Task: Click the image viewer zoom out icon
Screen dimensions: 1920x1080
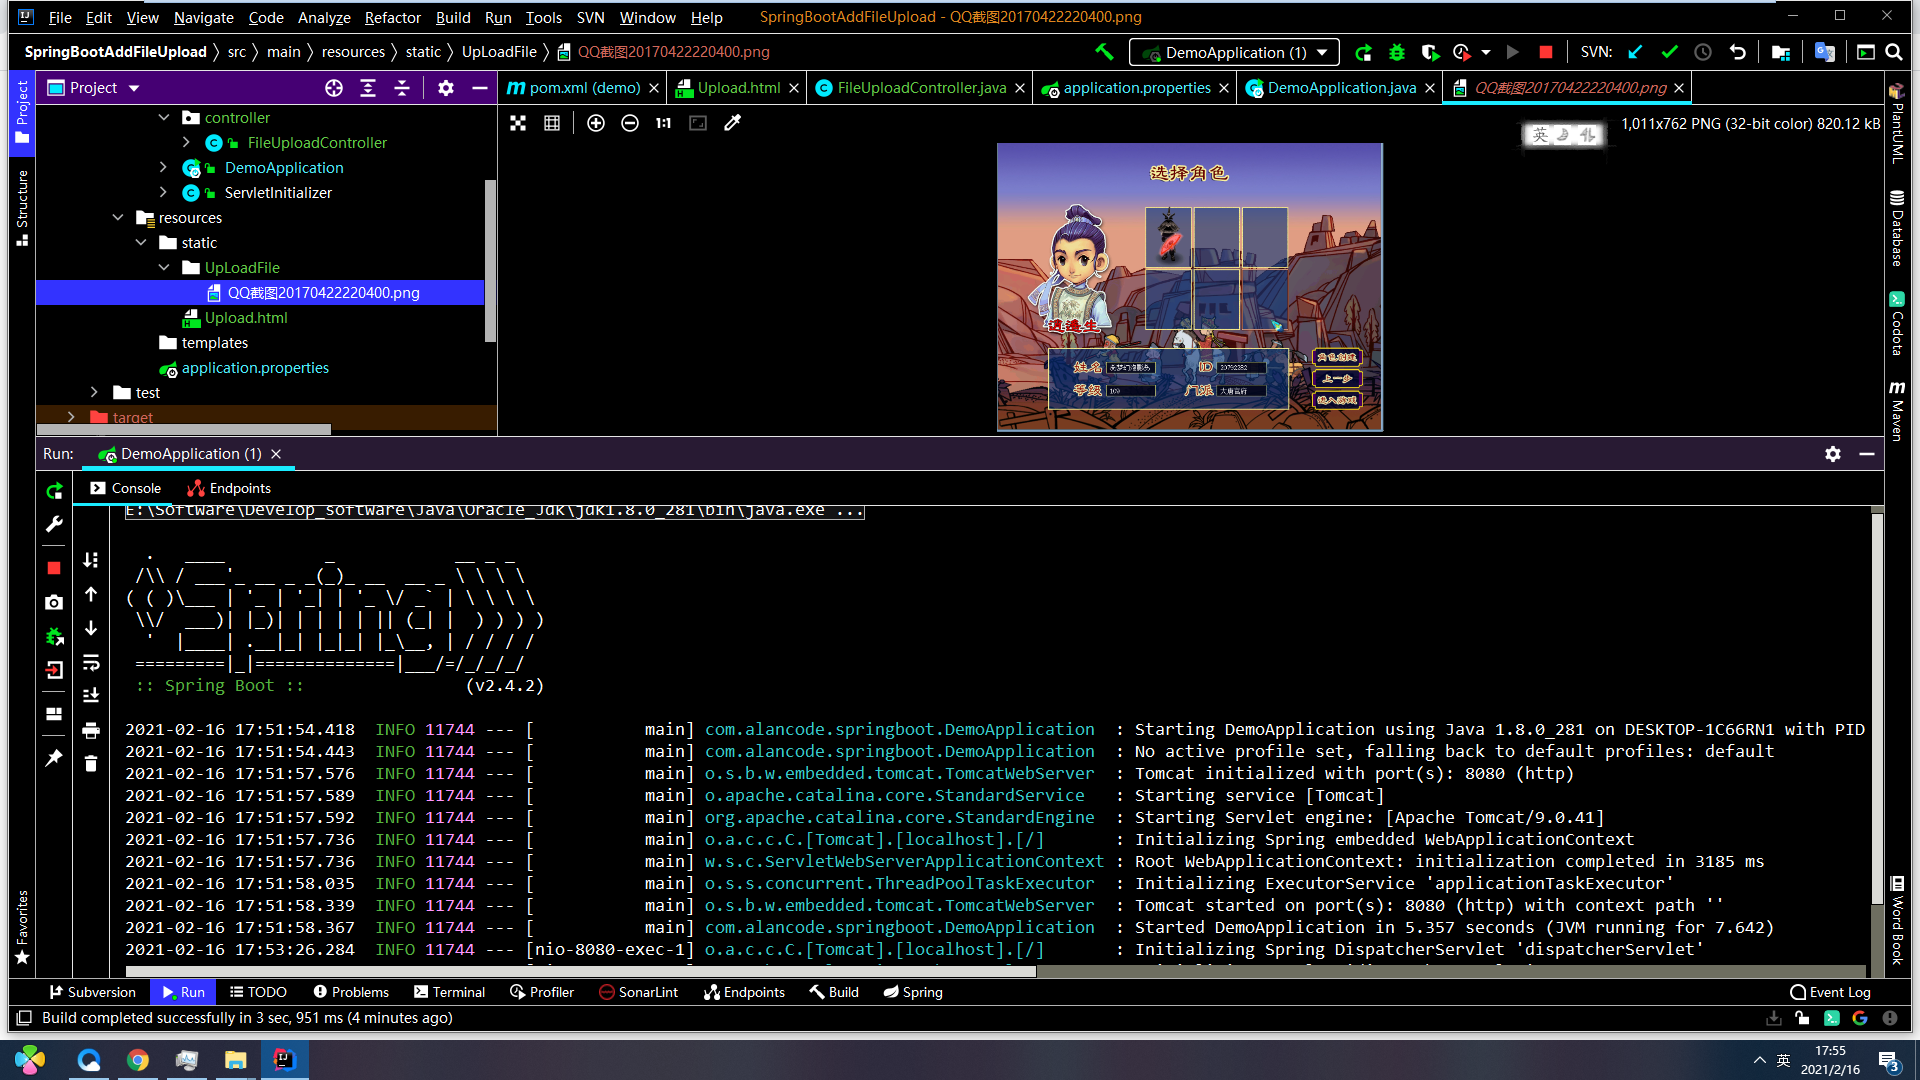Action: pyautogui.click(x=630, y=123)
